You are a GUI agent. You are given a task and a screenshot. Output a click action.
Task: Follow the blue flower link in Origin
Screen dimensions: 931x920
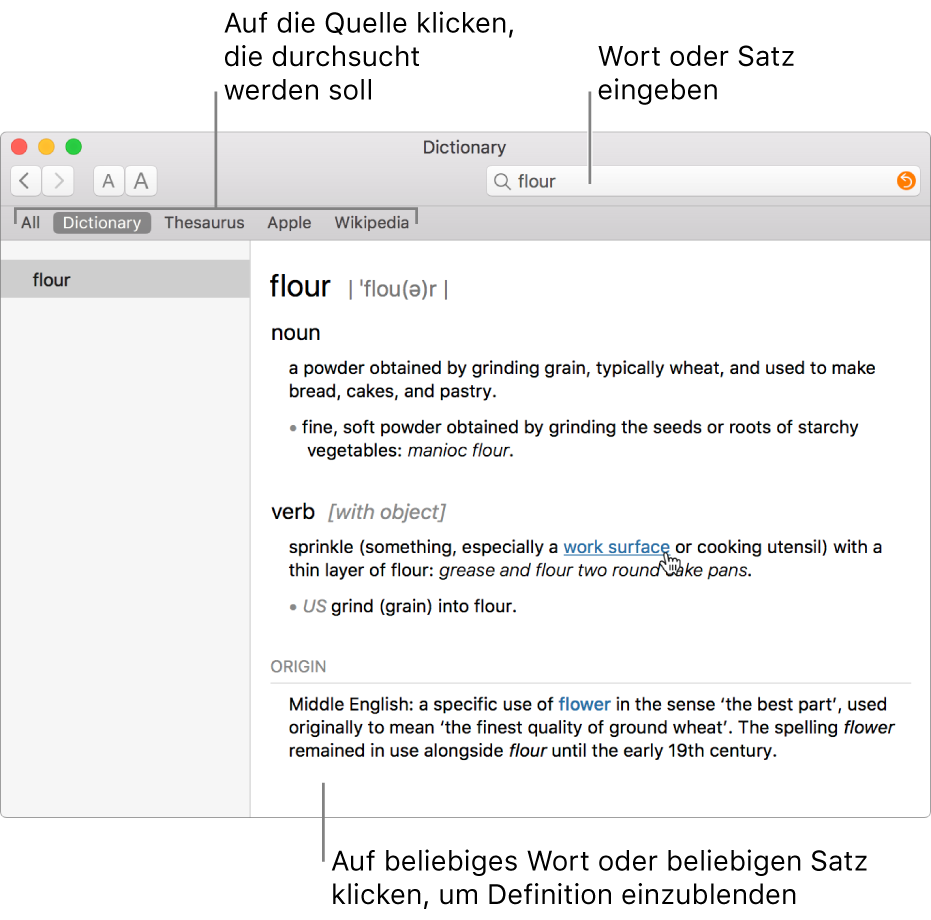[x=584, y=704]
